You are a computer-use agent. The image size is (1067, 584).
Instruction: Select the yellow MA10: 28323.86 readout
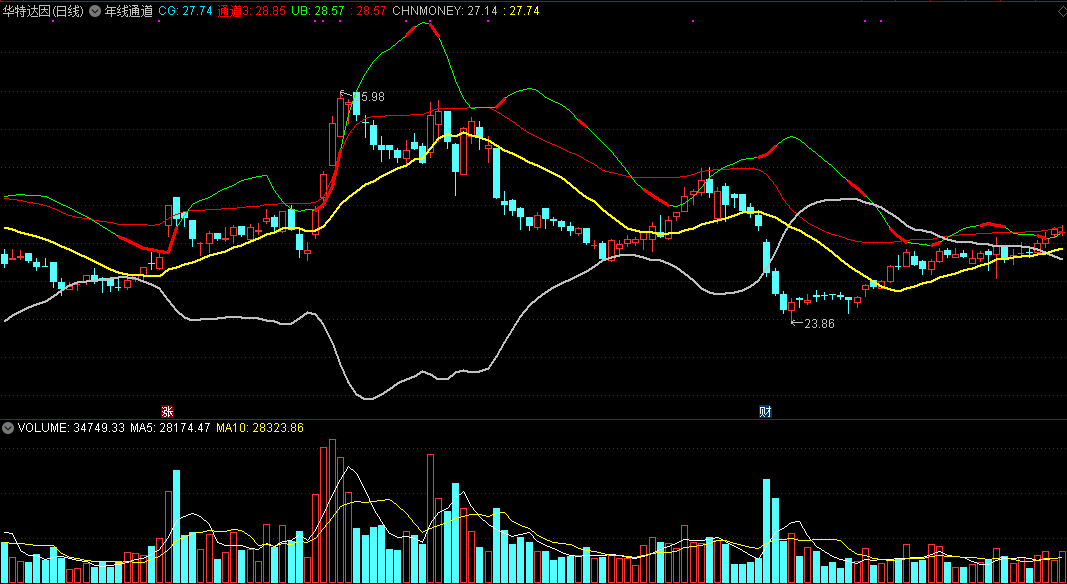pos(260,428)
